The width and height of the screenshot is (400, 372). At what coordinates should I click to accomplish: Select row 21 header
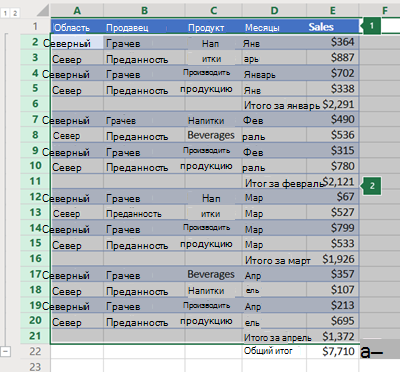tap(35, 336)
